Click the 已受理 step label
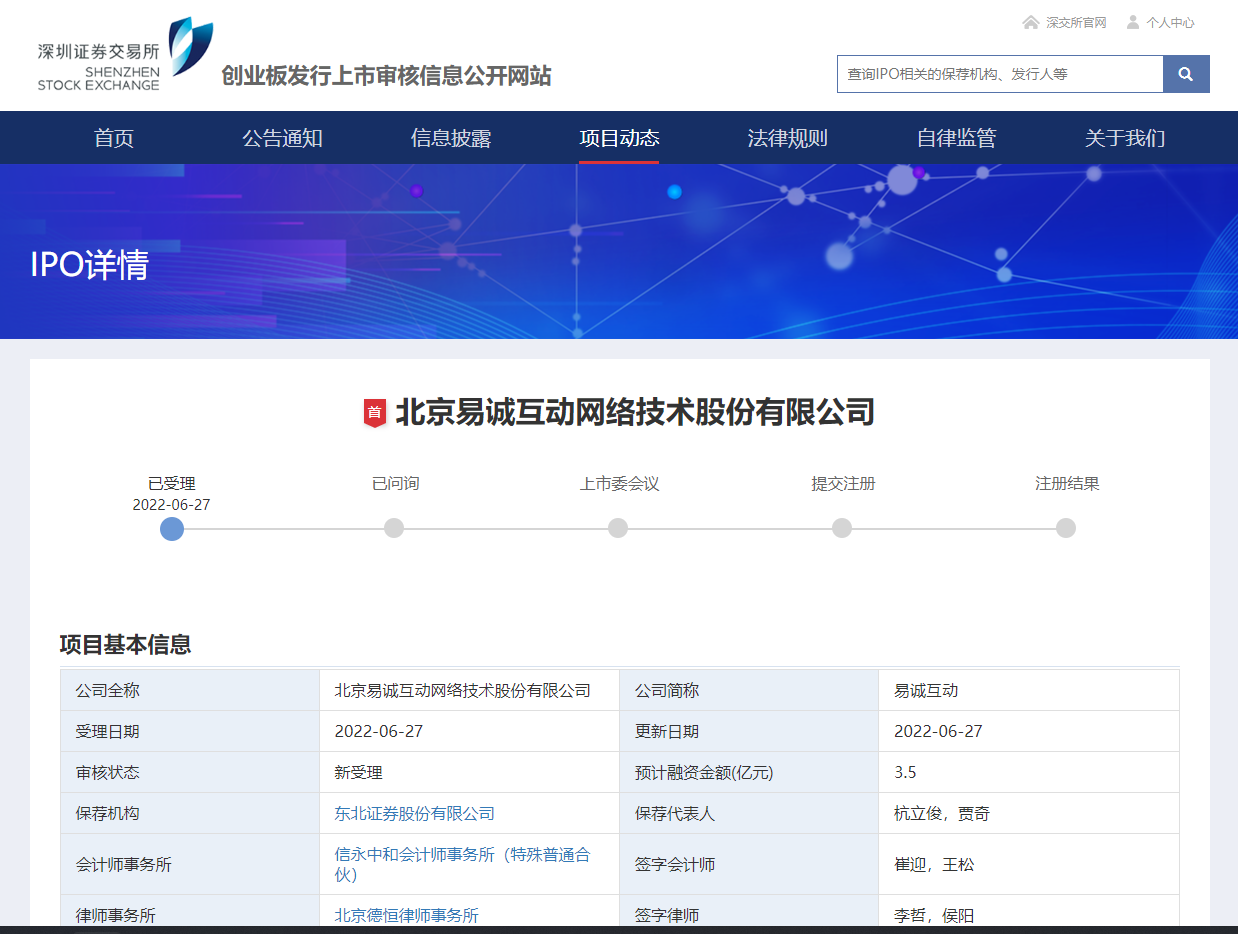The image size is (1238, 934). [x=172, y=484]
